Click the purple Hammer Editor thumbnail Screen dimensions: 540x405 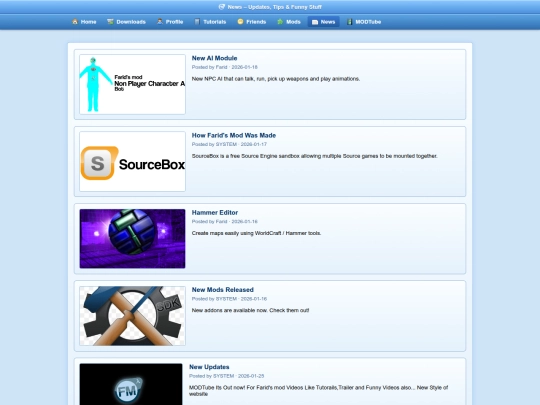[x=132, y=239]
